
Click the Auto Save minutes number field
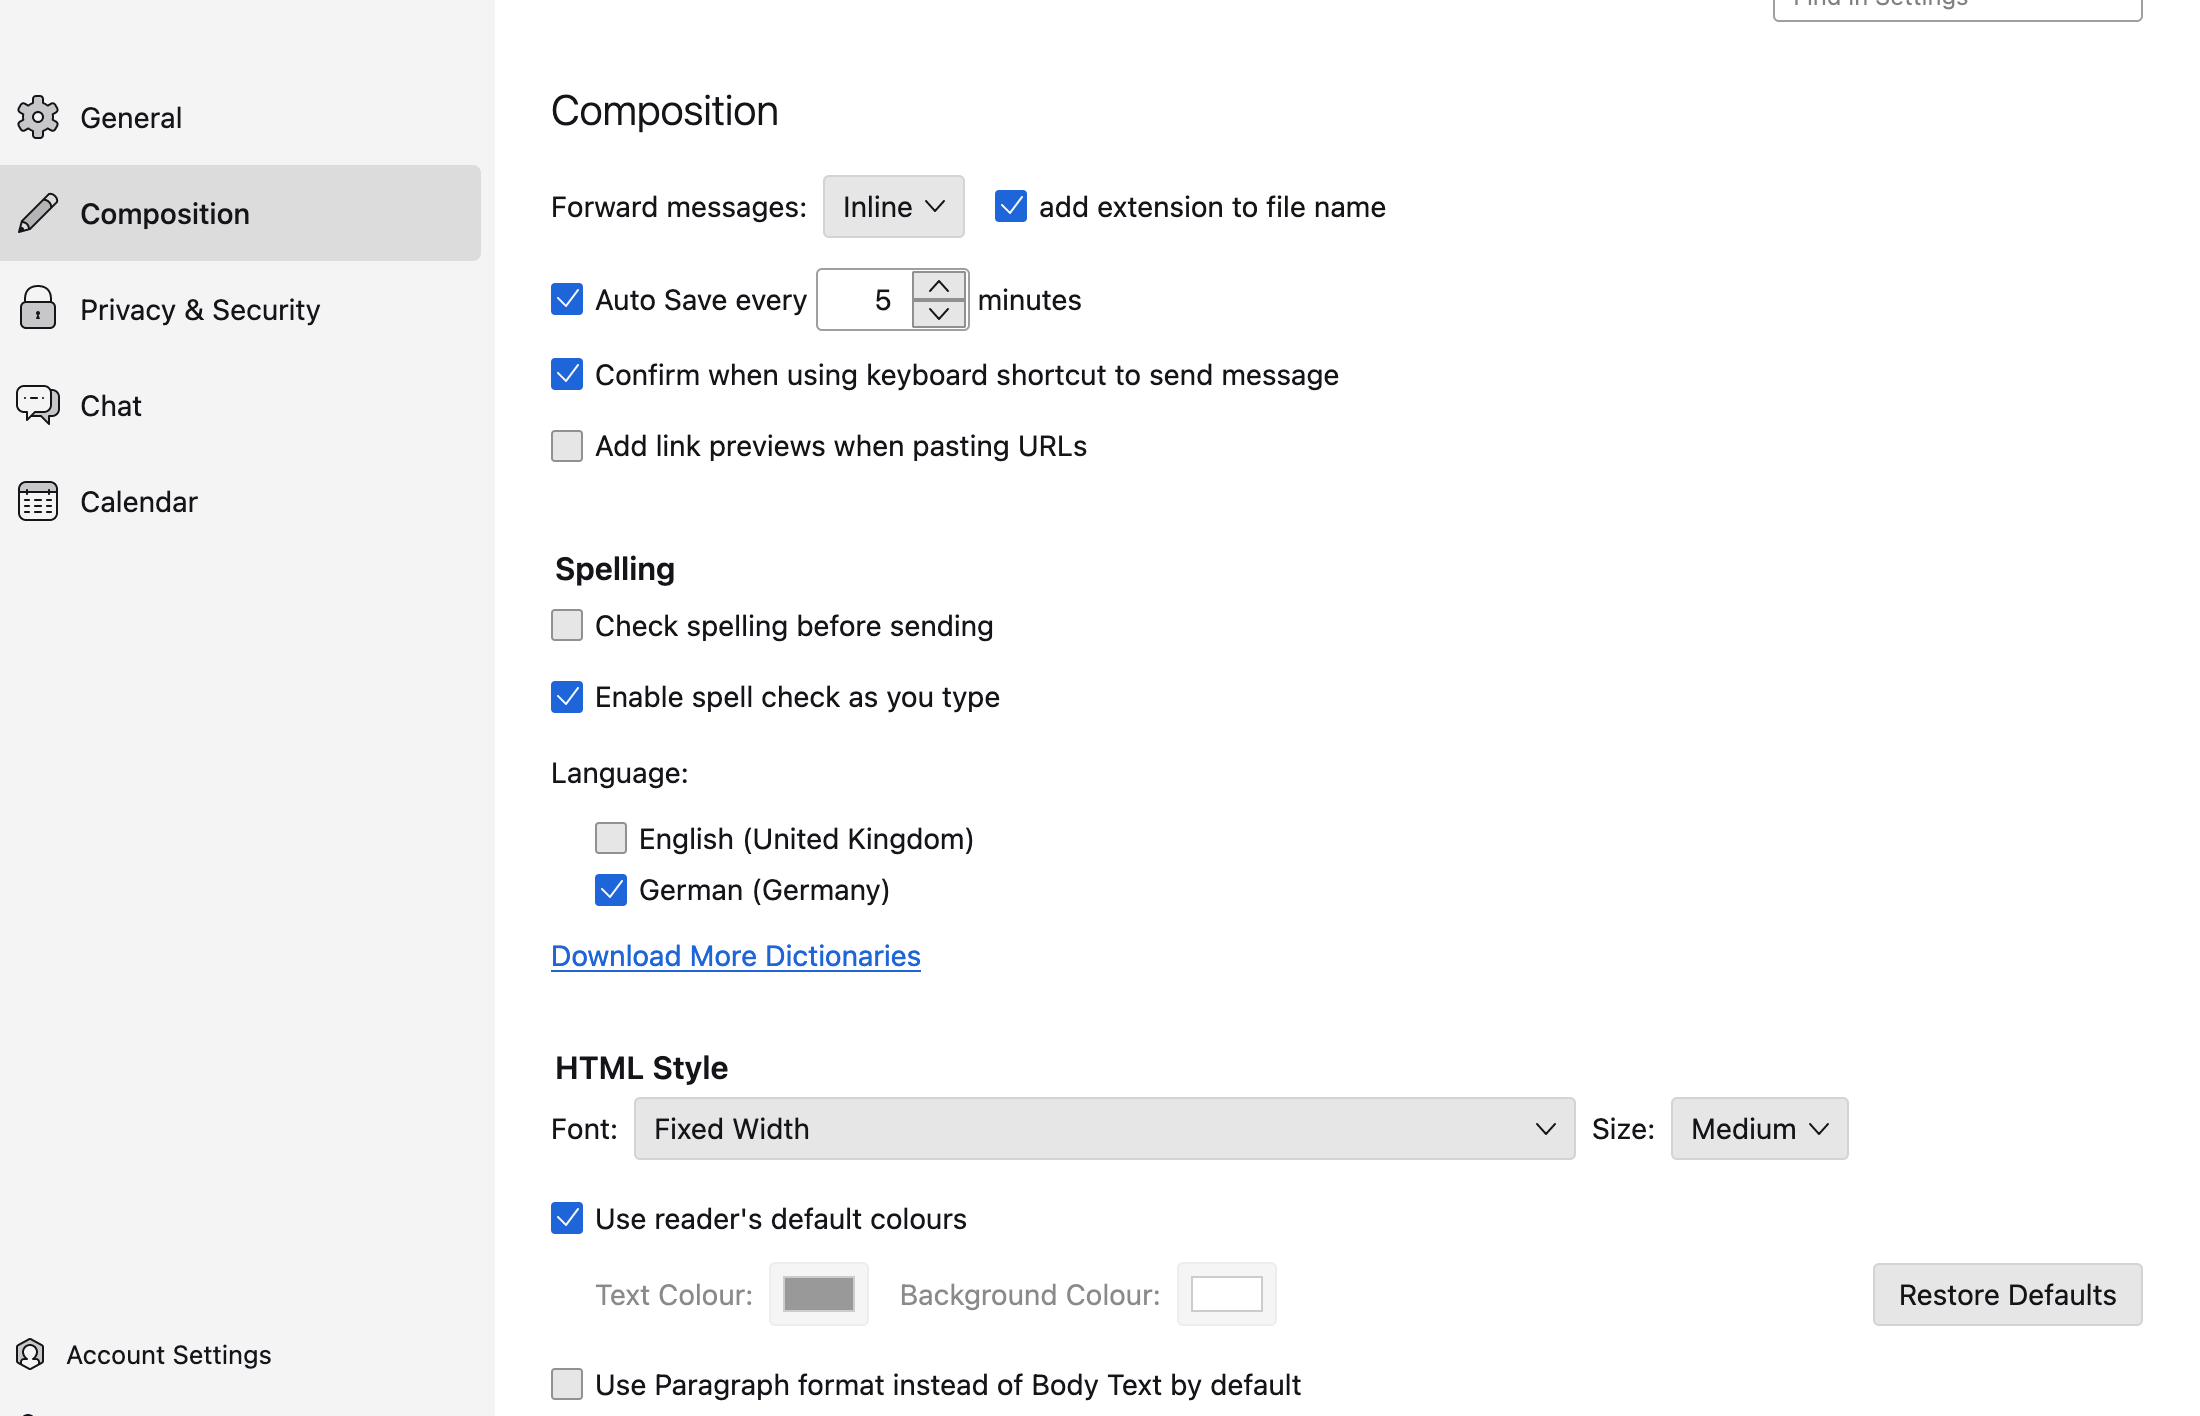click(866, 300)
